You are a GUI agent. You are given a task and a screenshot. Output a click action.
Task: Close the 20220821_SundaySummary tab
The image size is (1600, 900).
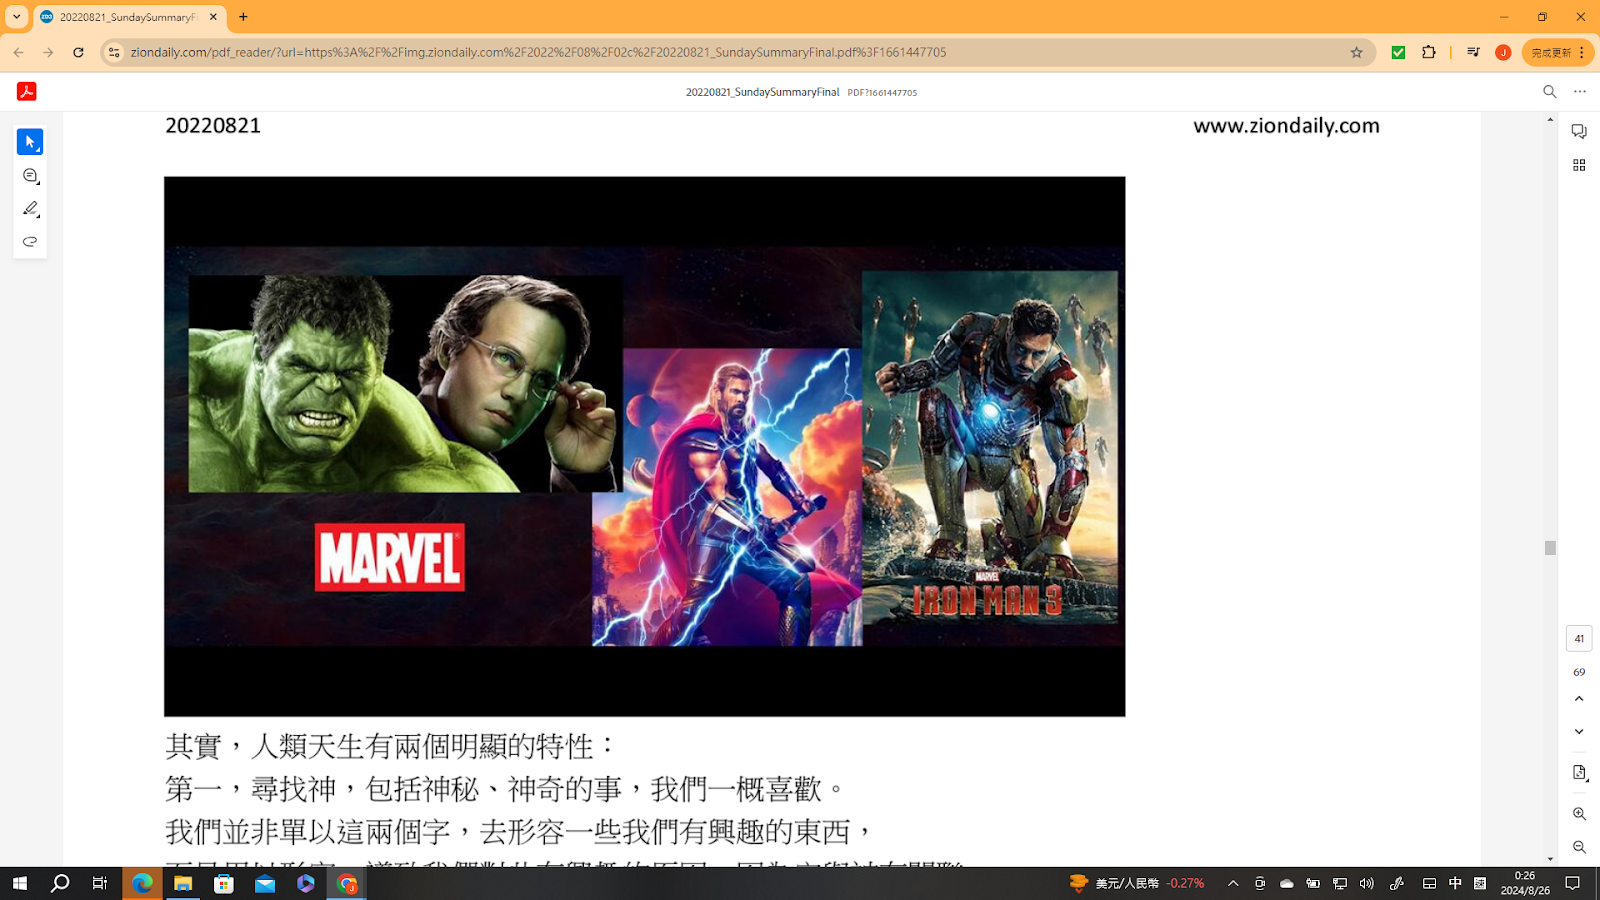213,17
